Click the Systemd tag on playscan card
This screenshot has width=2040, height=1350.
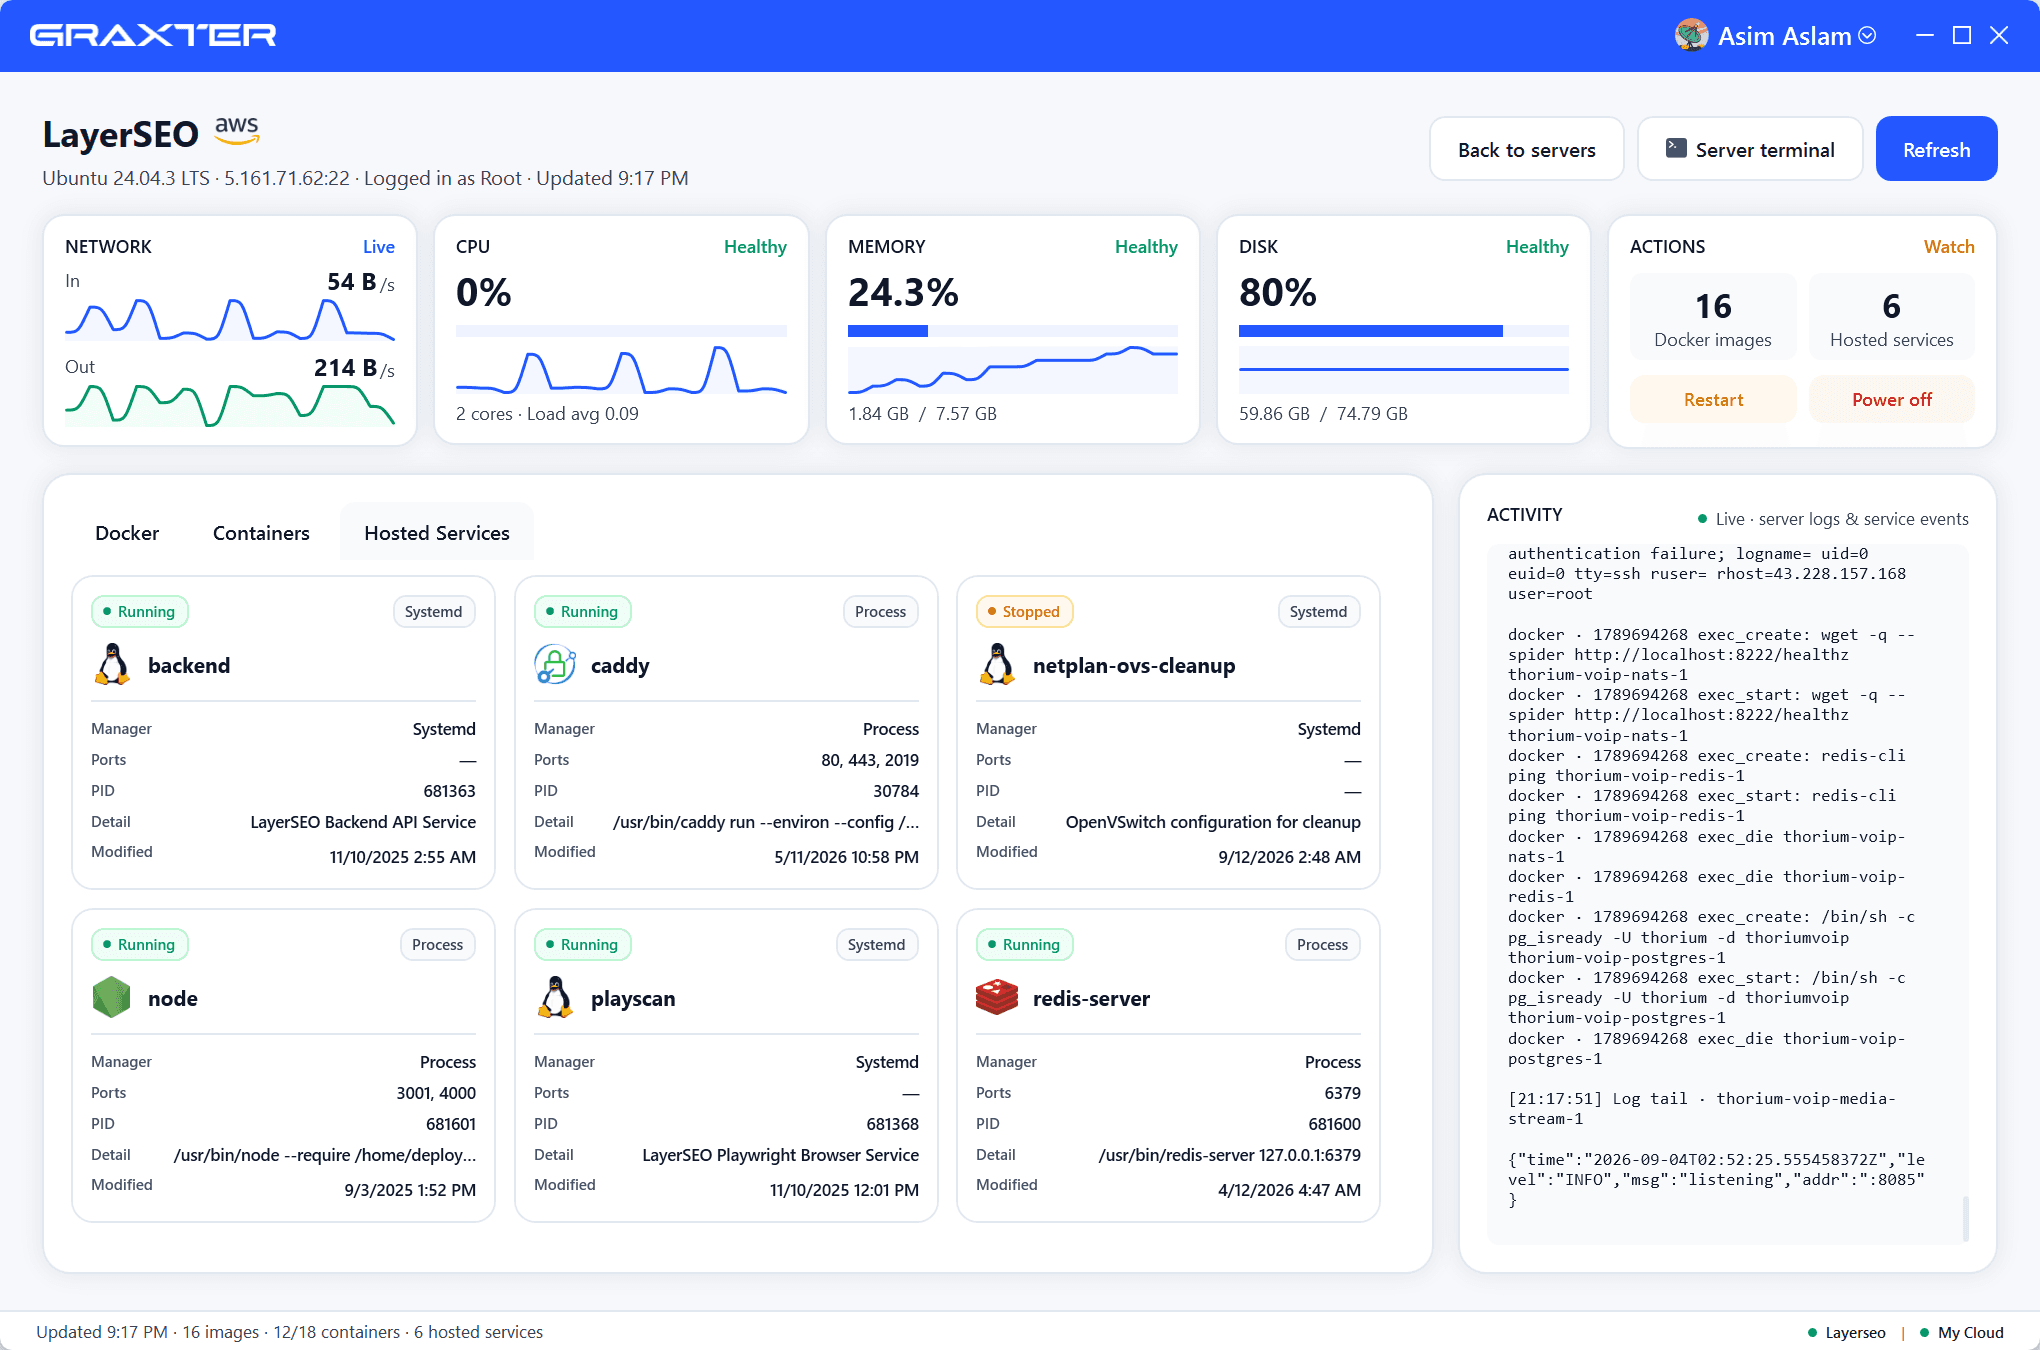(876, 945)
